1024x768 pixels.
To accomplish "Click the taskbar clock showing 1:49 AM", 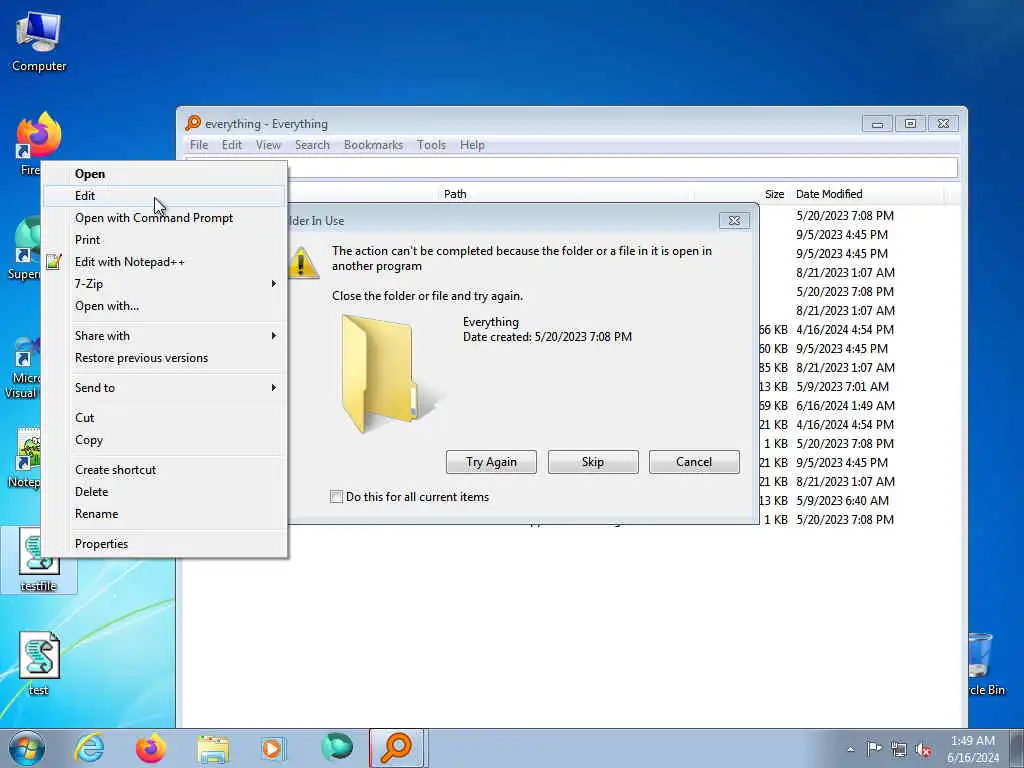I will [973, 749].
